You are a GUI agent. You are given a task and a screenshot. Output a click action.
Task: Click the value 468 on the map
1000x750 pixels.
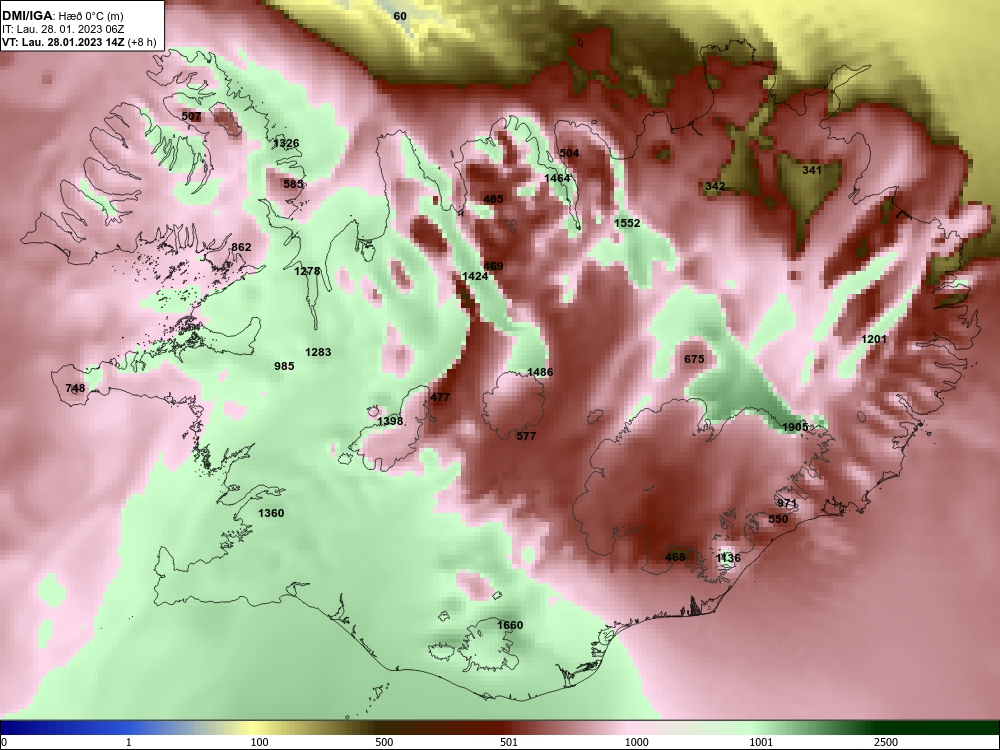[675, 557]
